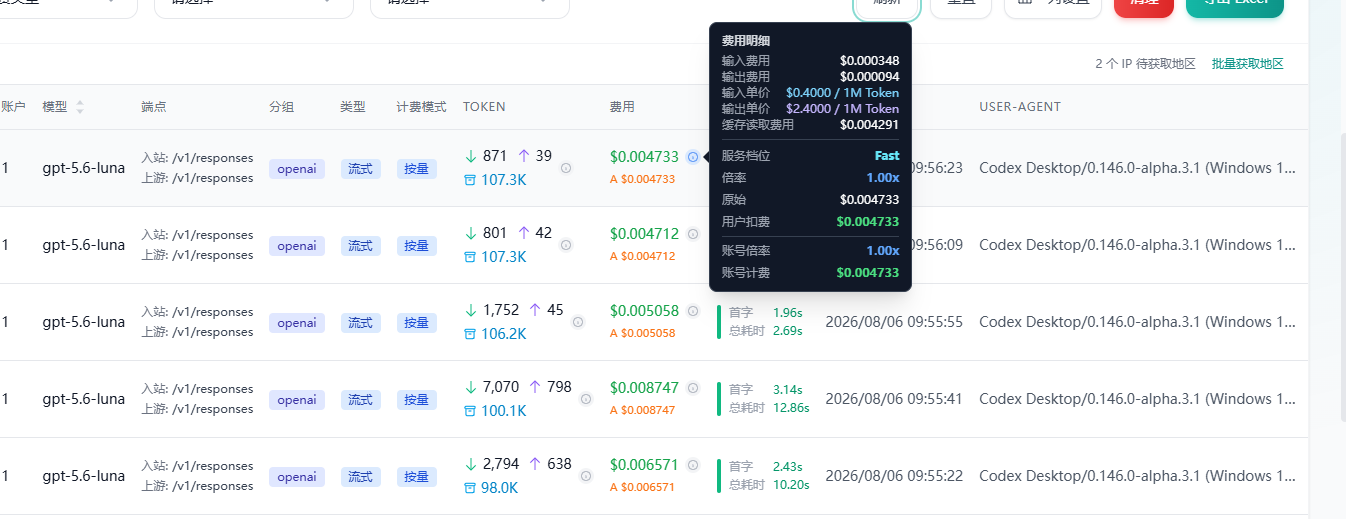This screenshot has width=1346, height=519.
Task: Click the green down arrow beside 1,752
Action: coord(471,310)
